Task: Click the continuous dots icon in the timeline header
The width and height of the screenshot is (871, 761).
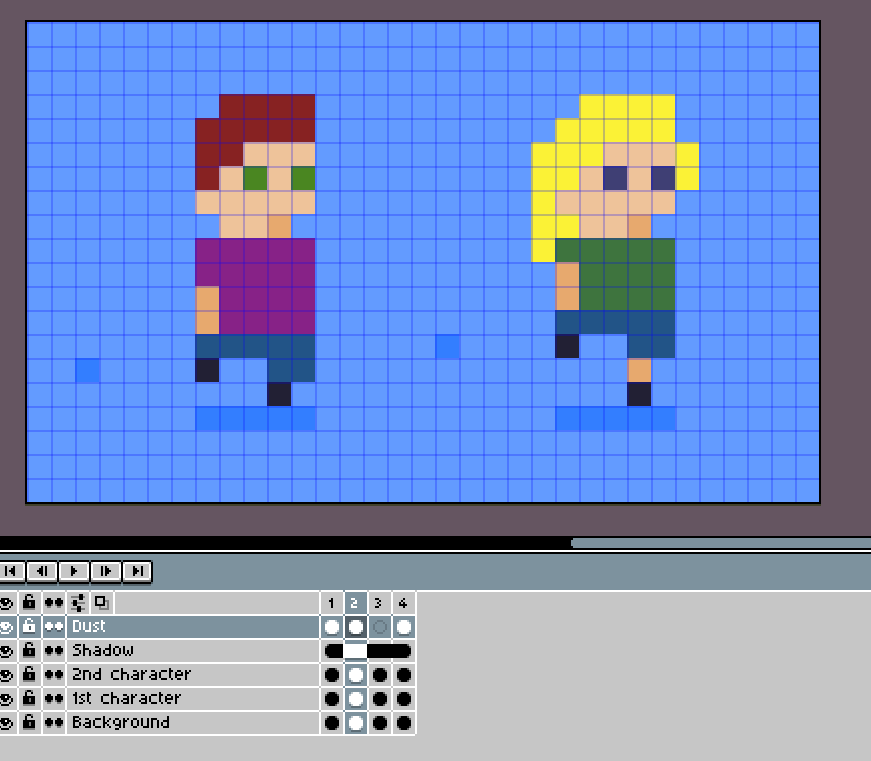Action: click(x=54, y=603)
